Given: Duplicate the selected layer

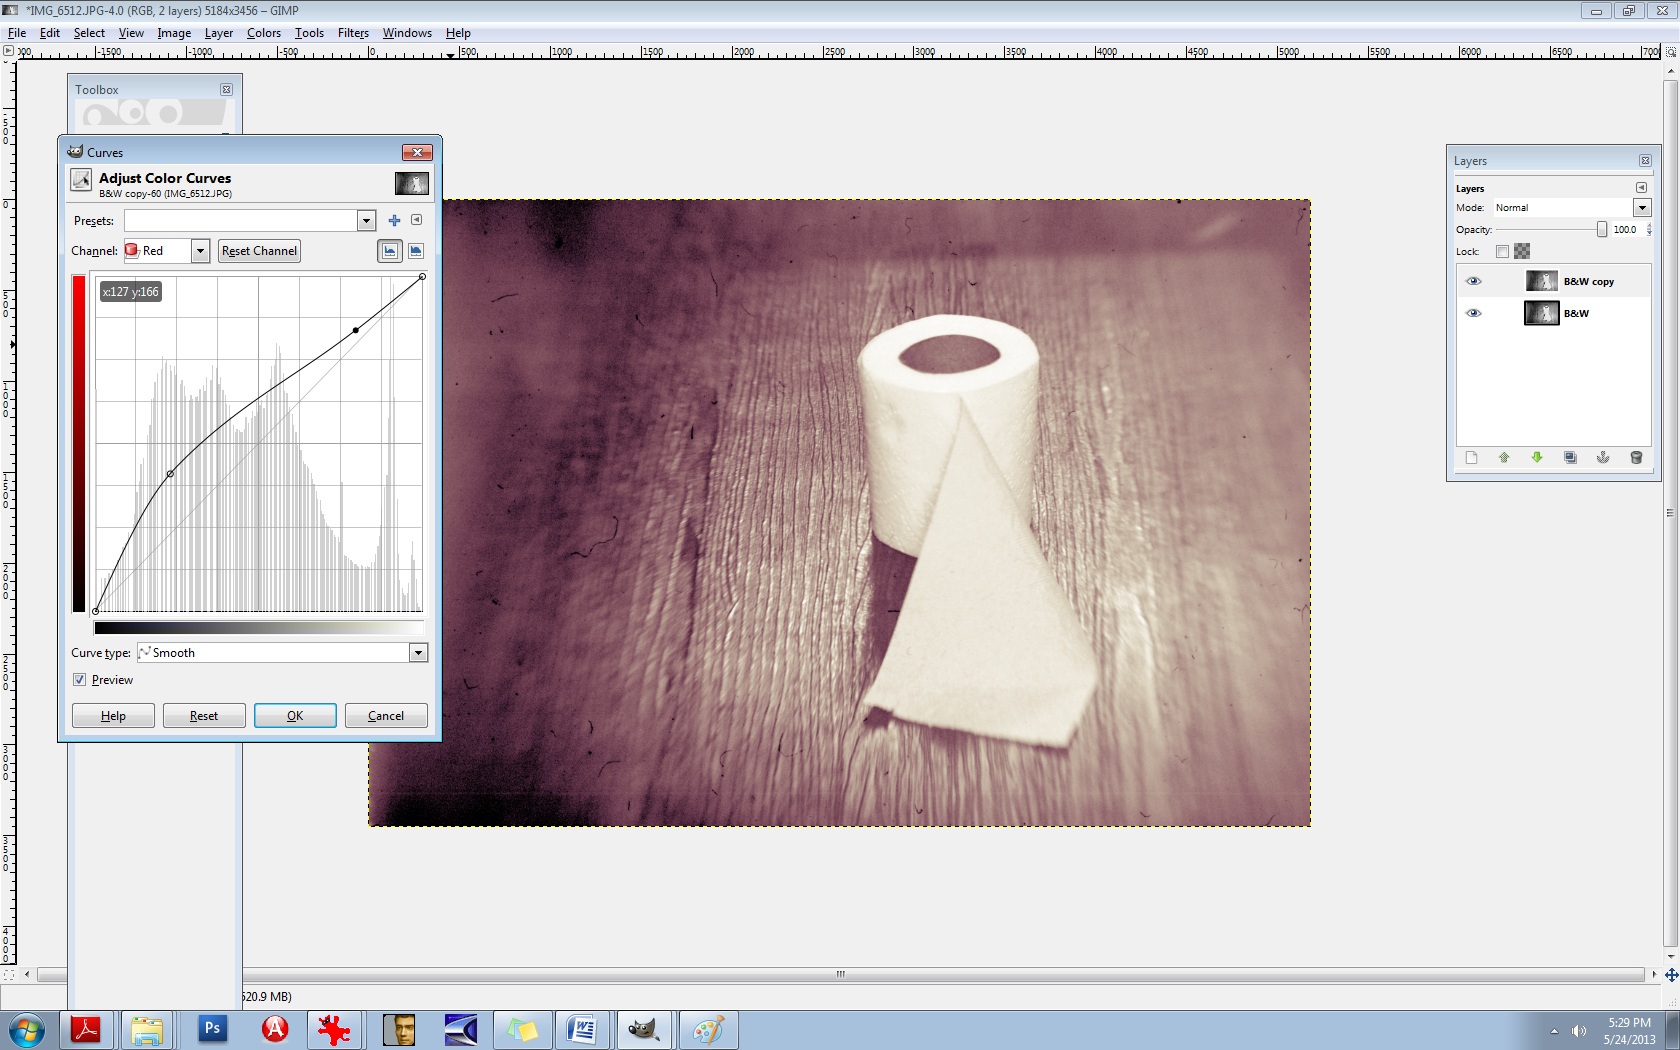Looking at the screenshot, I should [x=1570, y=458].
